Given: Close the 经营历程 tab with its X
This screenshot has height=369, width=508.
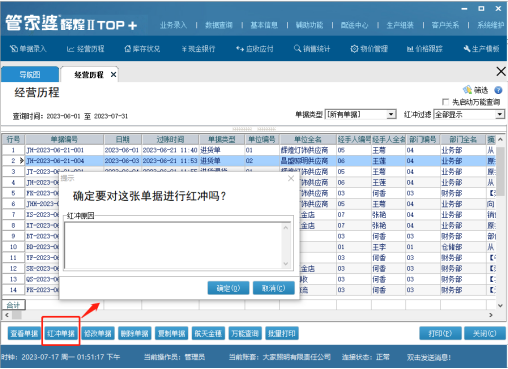Looking at the screenshot, I should coord(113,74).
